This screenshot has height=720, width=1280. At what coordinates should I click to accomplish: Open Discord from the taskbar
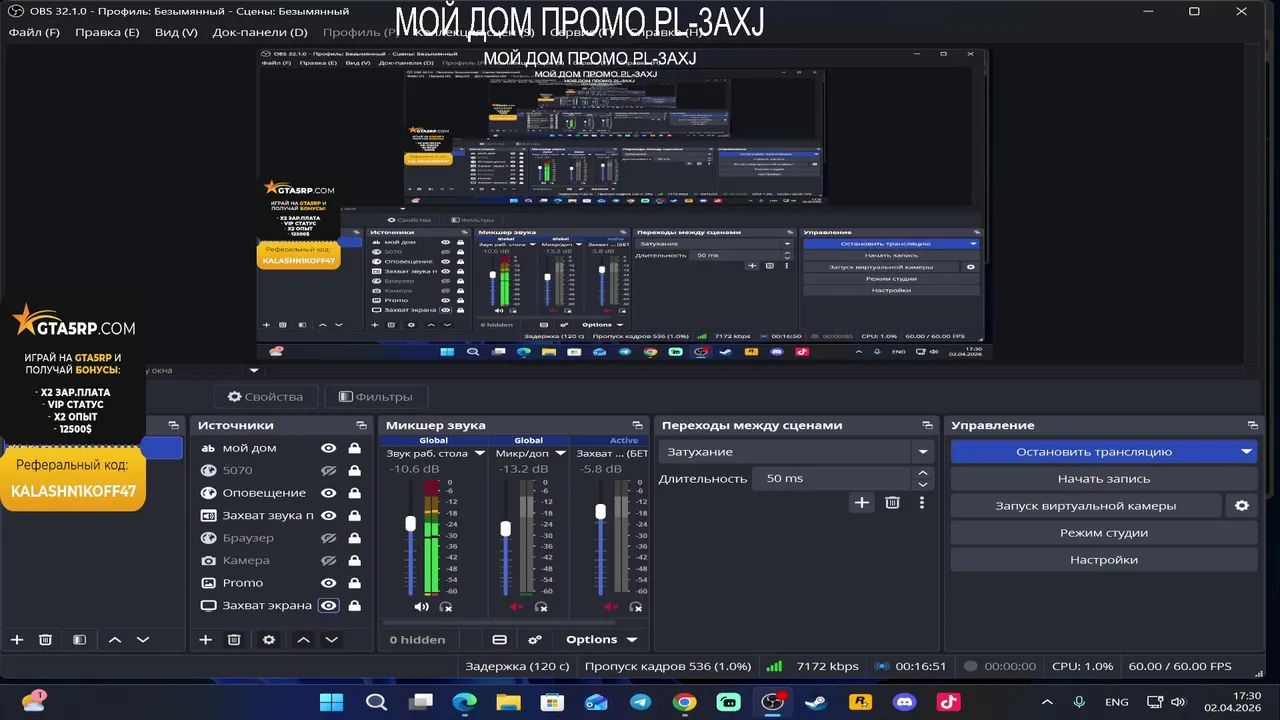tap(904, 702)
